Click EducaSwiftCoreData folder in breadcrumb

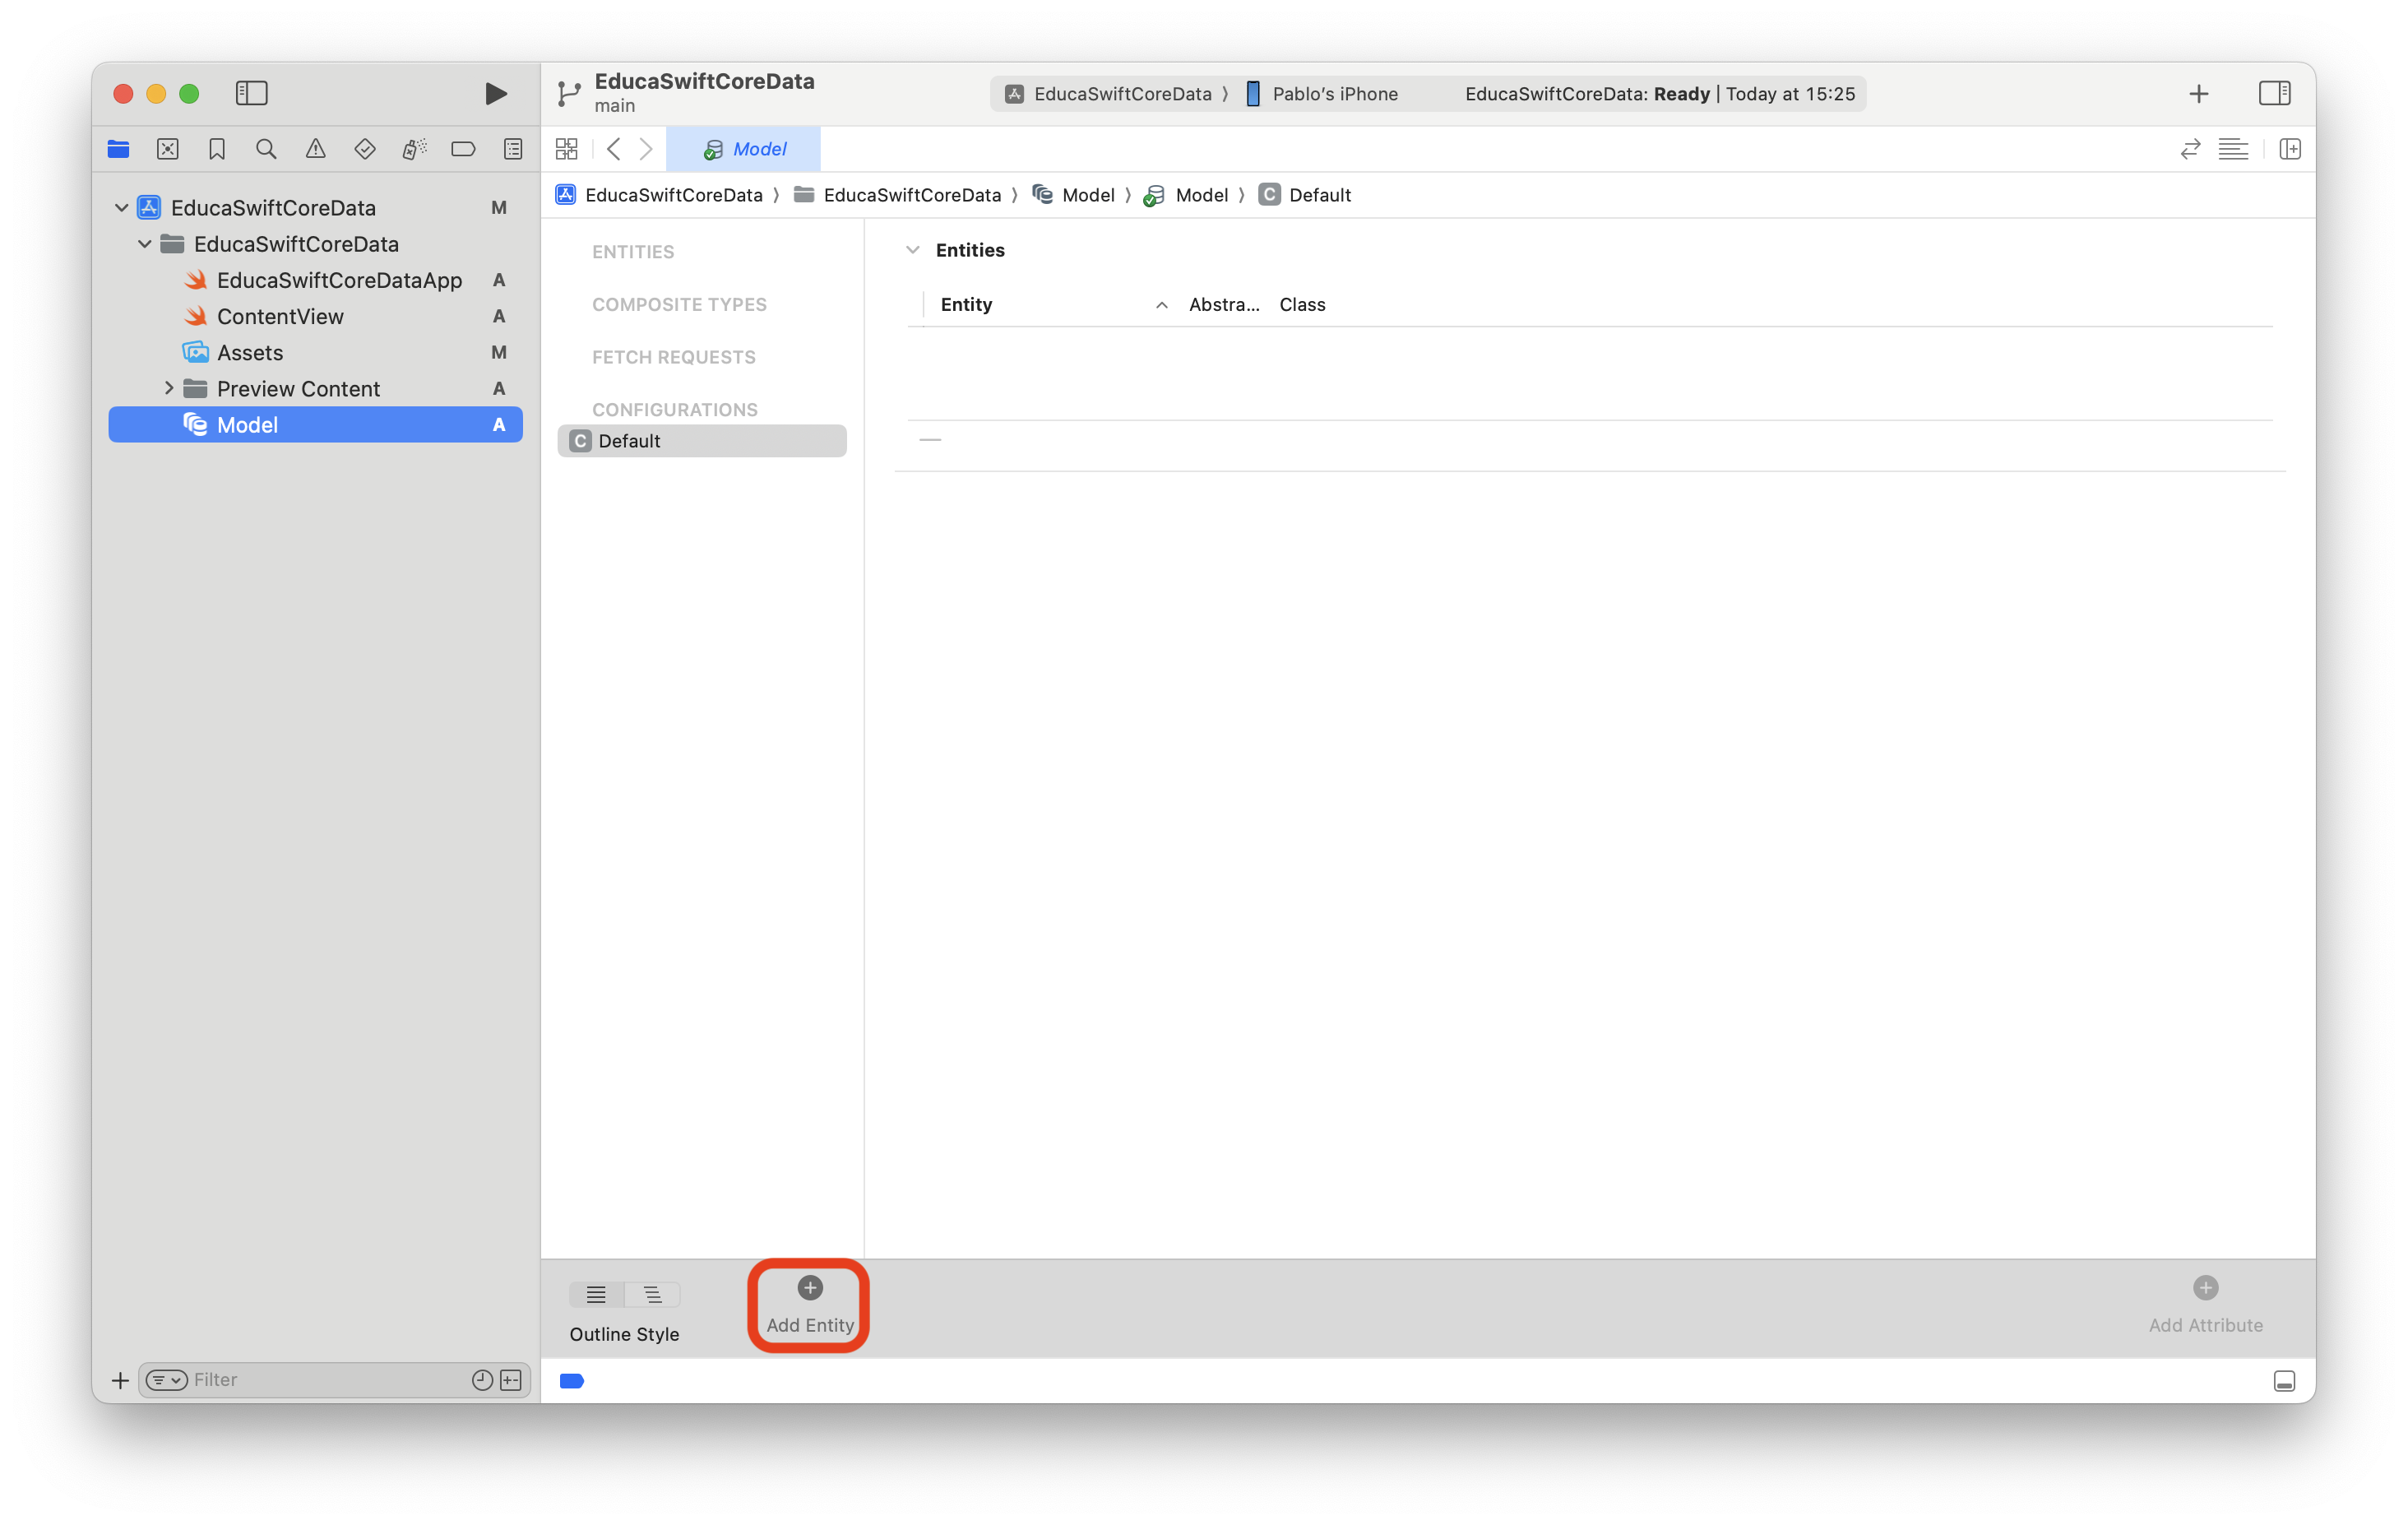[898, 195]
